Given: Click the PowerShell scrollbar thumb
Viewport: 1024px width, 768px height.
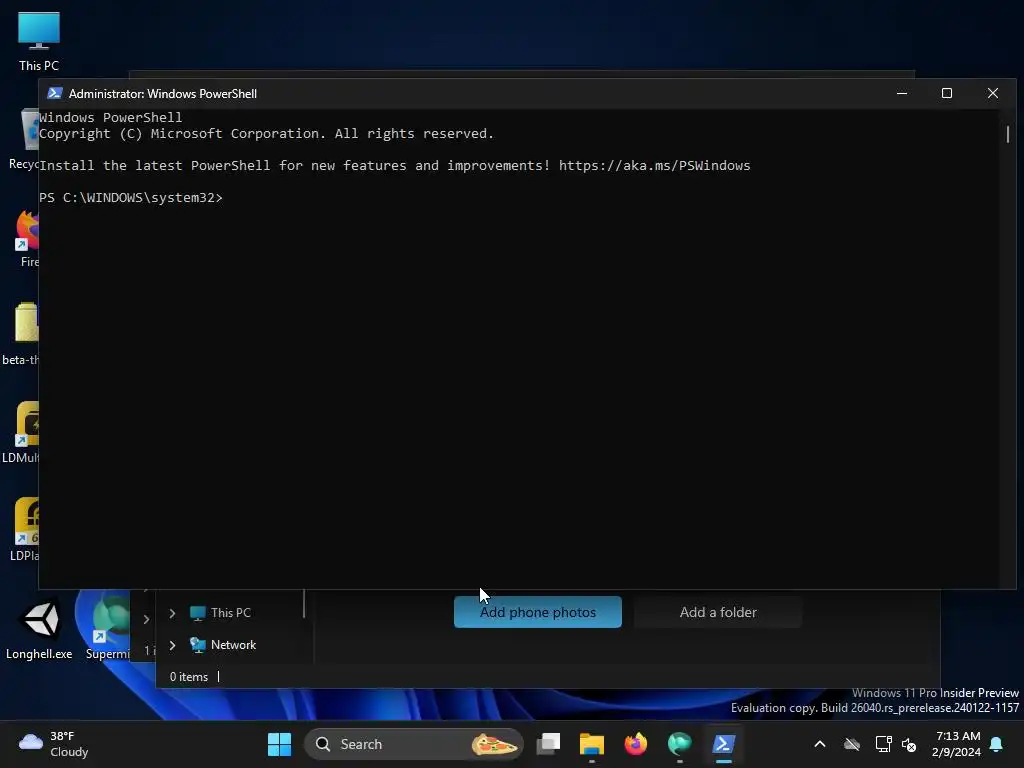Looking at the screenshot, I should [1008, 134].
